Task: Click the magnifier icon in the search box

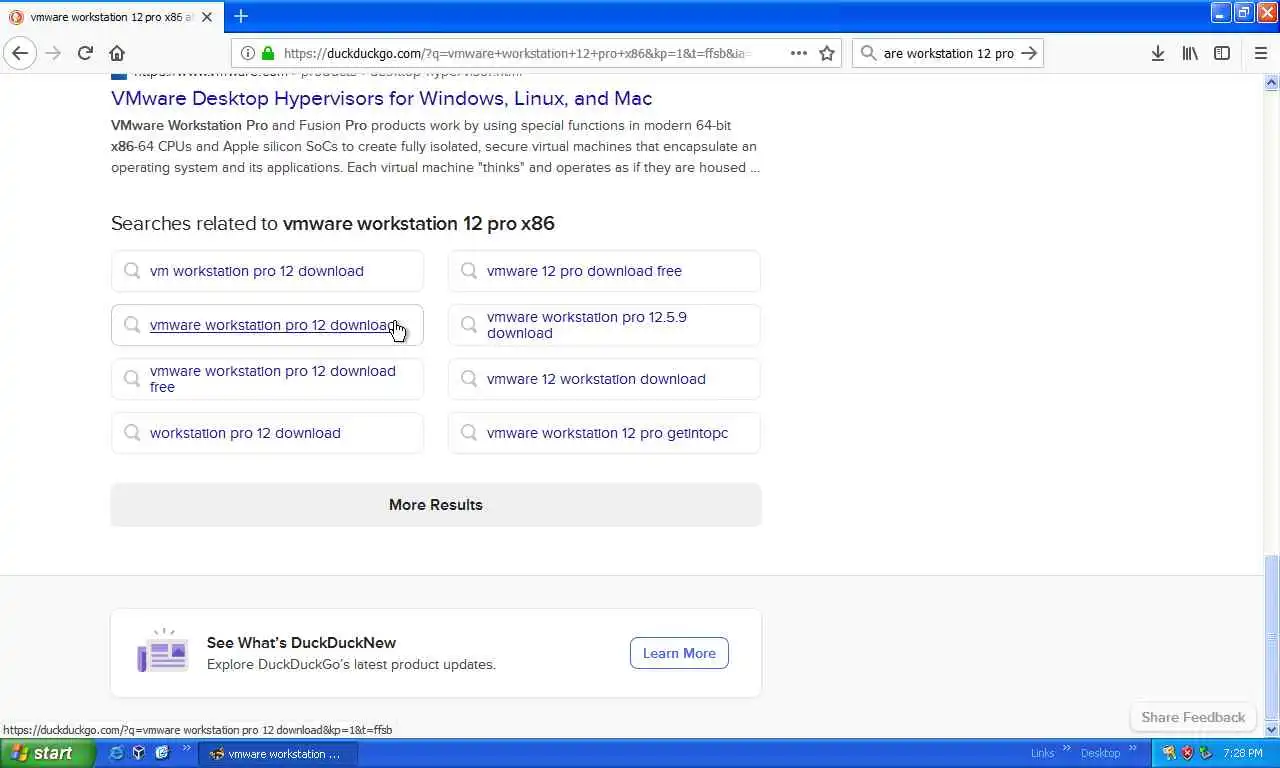Action: [x=868, y=53]
